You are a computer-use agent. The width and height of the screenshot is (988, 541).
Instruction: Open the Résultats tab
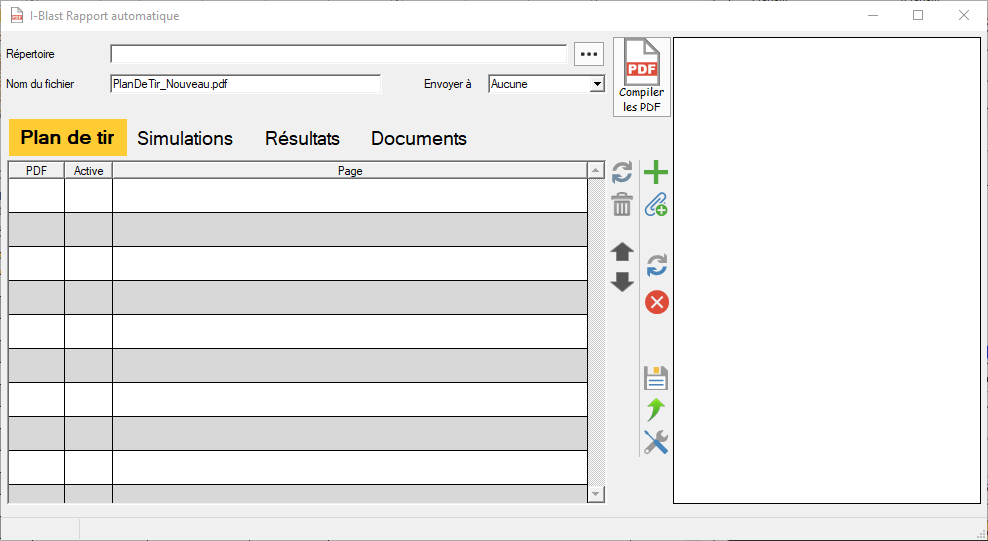302,139
